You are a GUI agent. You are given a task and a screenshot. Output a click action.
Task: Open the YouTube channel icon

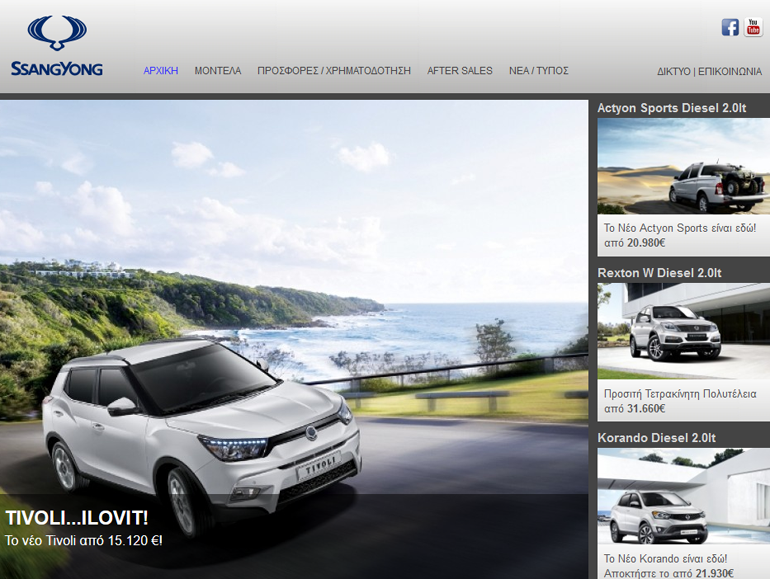click(753, 27)
